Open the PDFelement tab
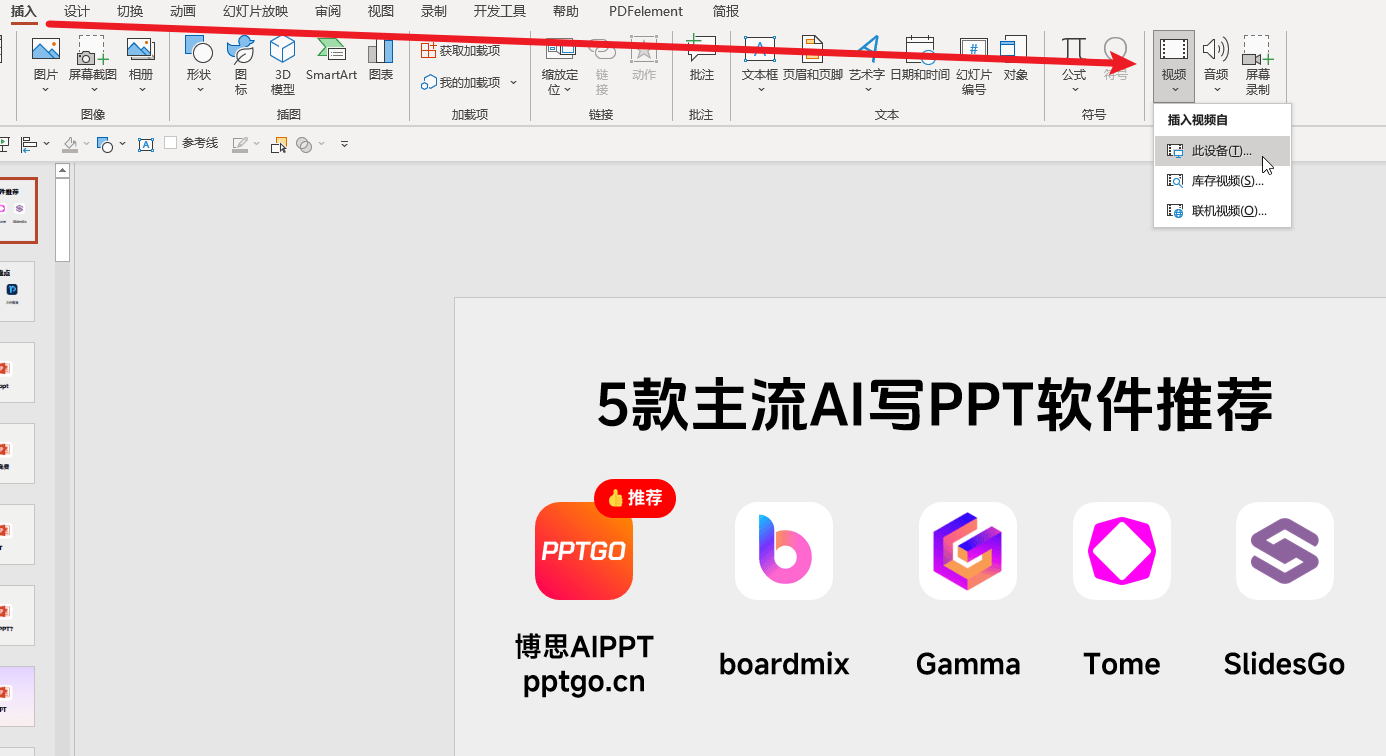1386x756 pixels. [x=646, y=11]
